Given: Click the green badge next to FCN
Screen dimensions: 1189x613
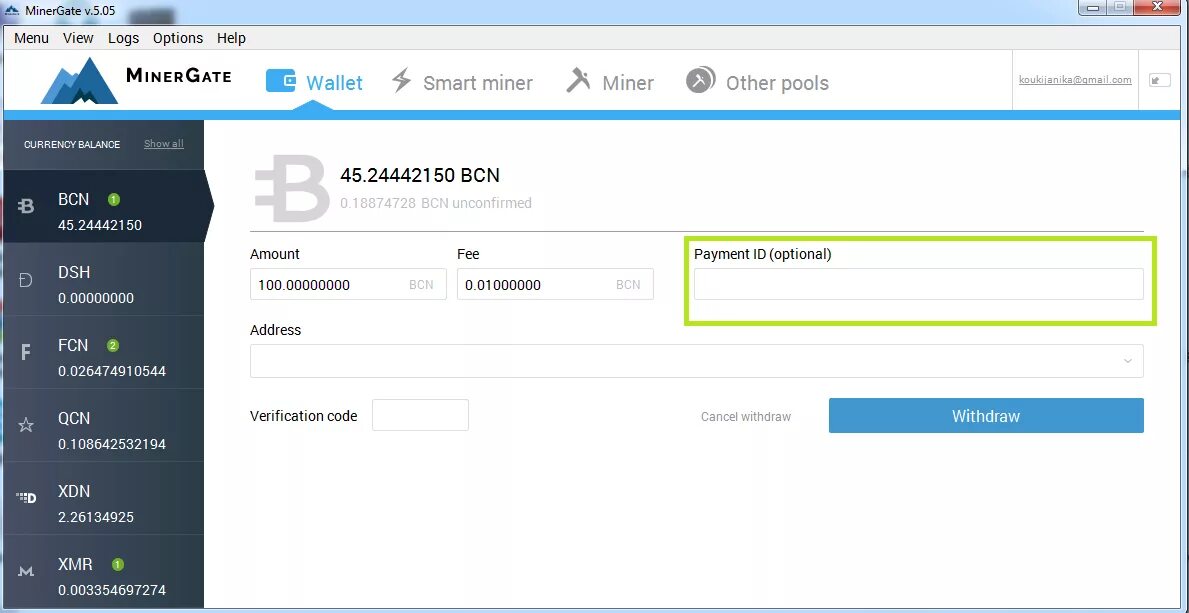Looking at the screenshot, I should 113,345.
